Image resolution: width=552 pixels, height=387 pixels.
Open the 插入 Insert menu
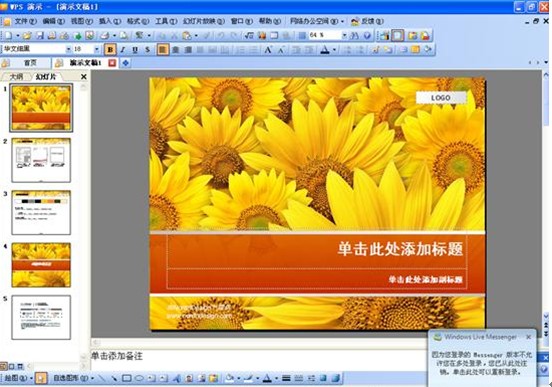[110, 21]
